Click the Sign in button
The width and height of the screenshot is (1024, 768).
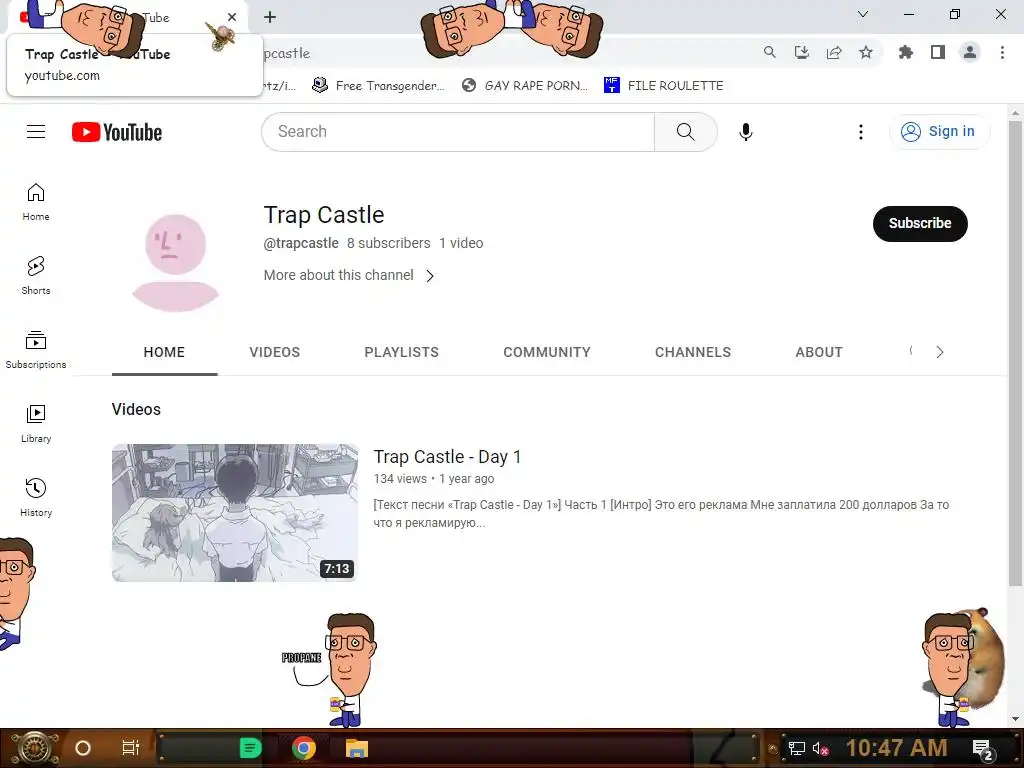coord(939,131)
